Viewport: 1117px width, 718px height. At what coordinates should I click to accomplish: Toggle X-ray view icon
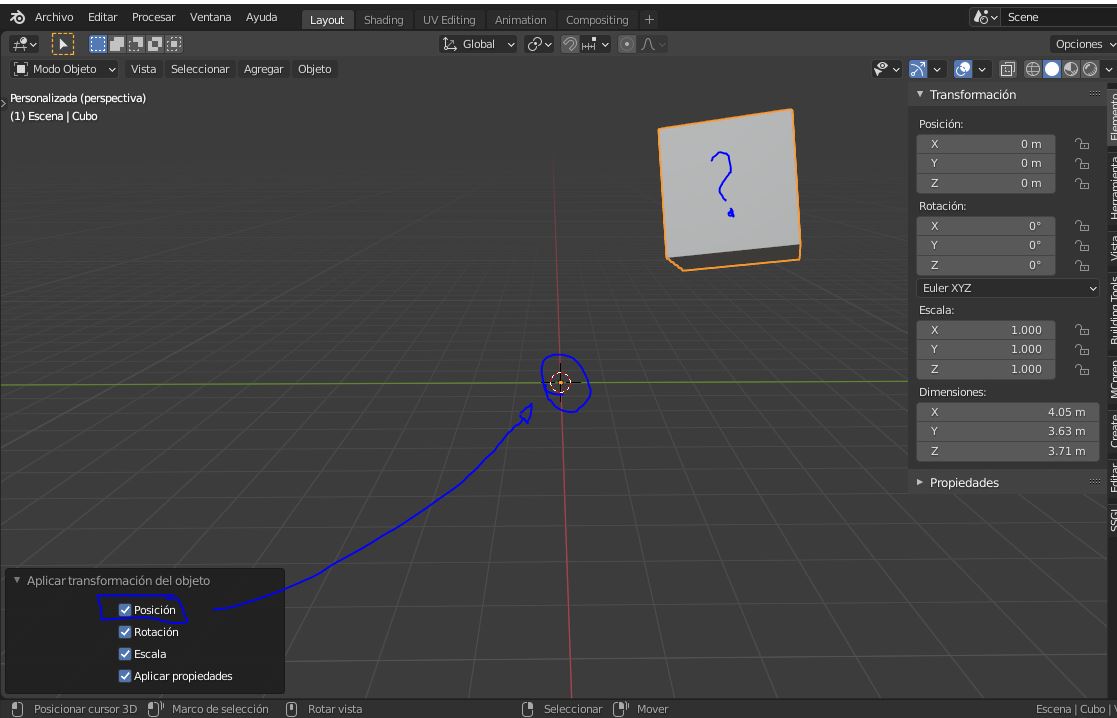(x=1007, y=69)
